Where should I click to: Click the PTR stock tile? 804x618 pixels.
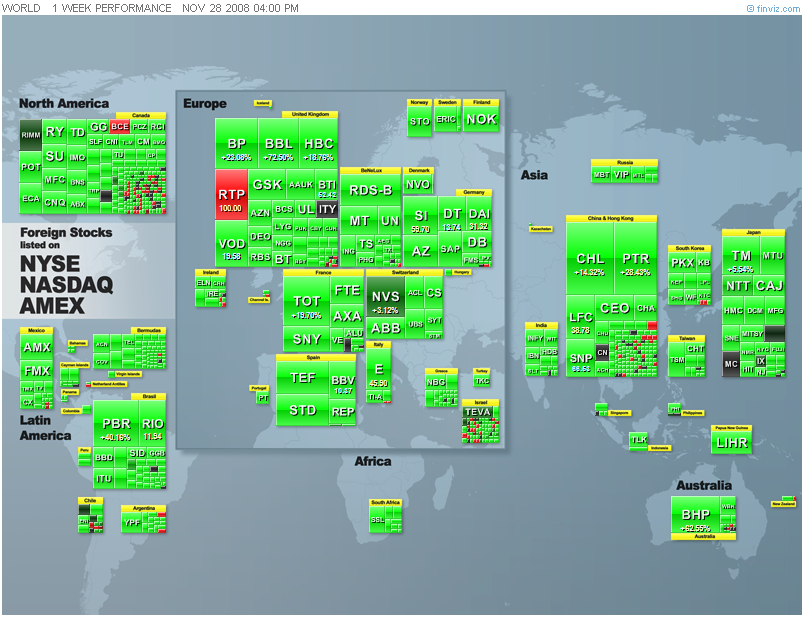(635, 258)
